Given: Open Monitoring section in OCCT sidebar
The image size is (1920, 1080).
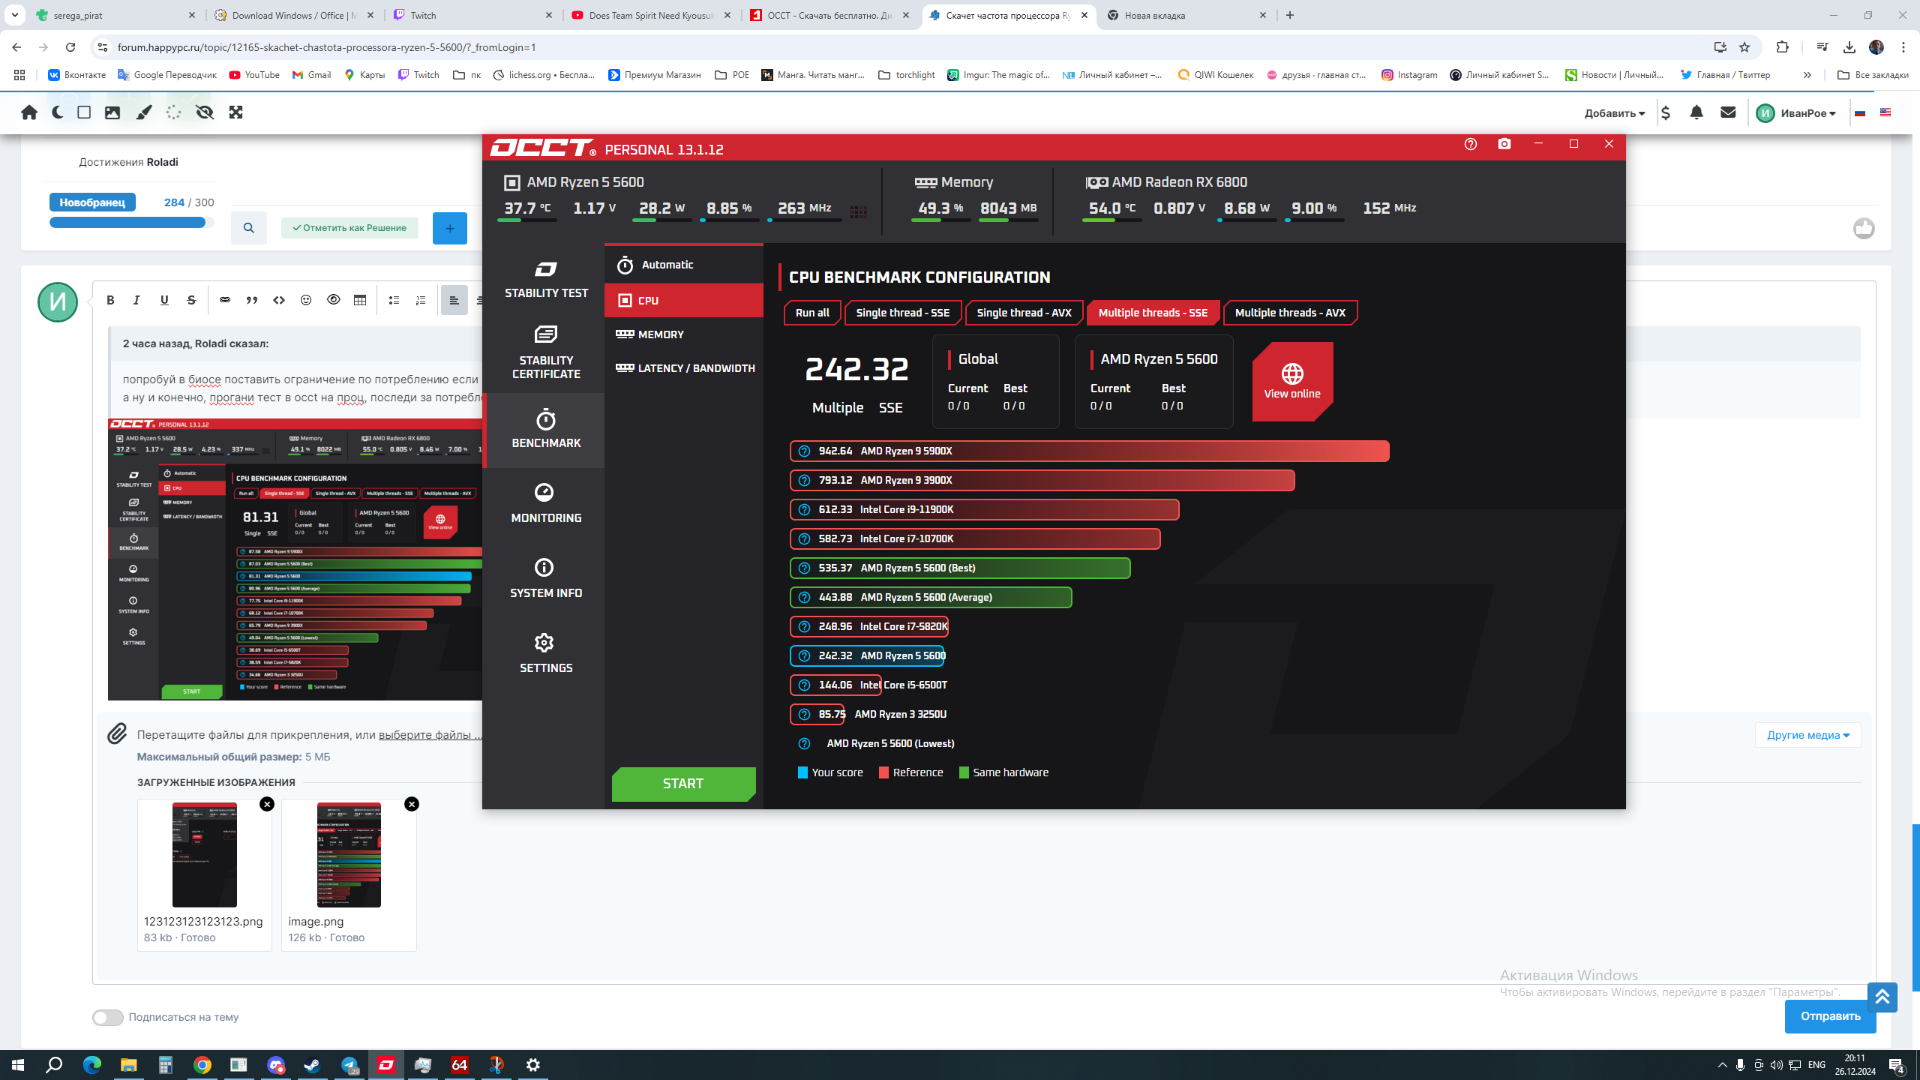Looking at the screenshot, I should coord(545,504).
